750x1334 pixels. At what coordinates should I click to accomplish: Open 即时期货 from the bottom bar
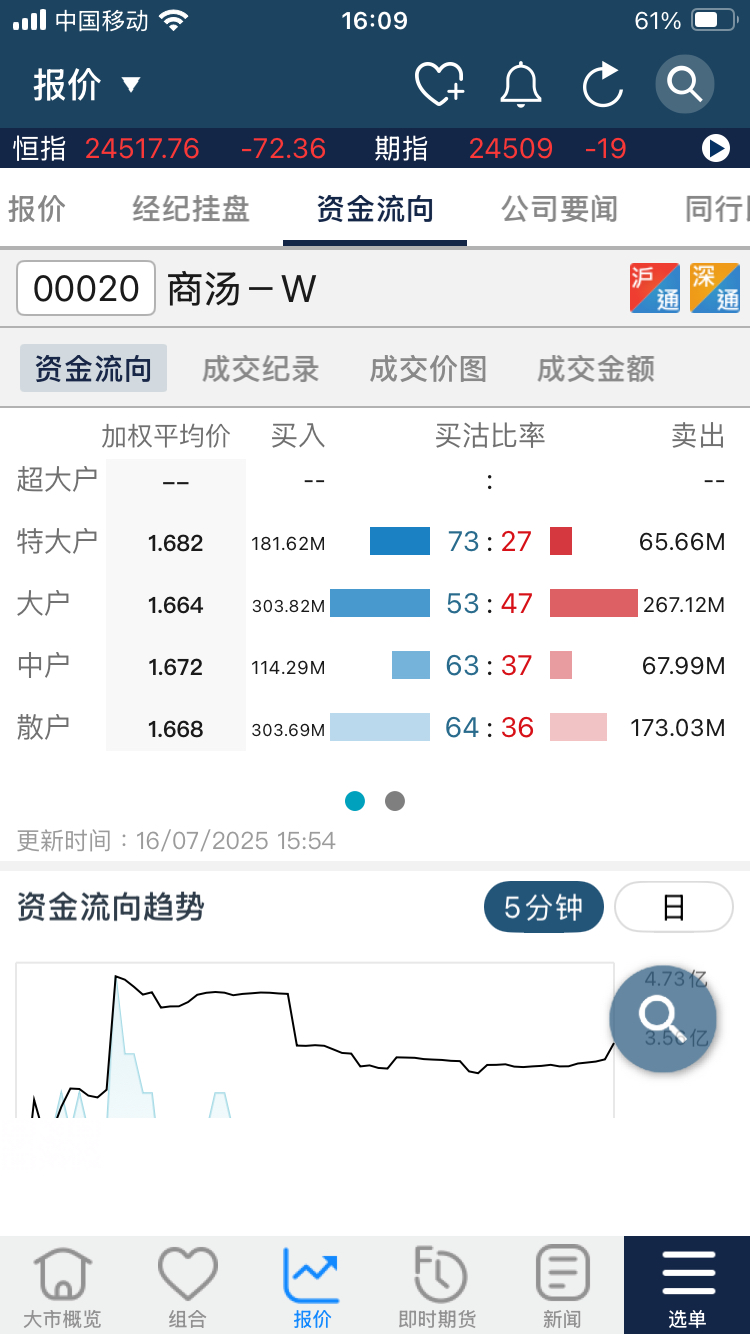(x=437, y=1286)
